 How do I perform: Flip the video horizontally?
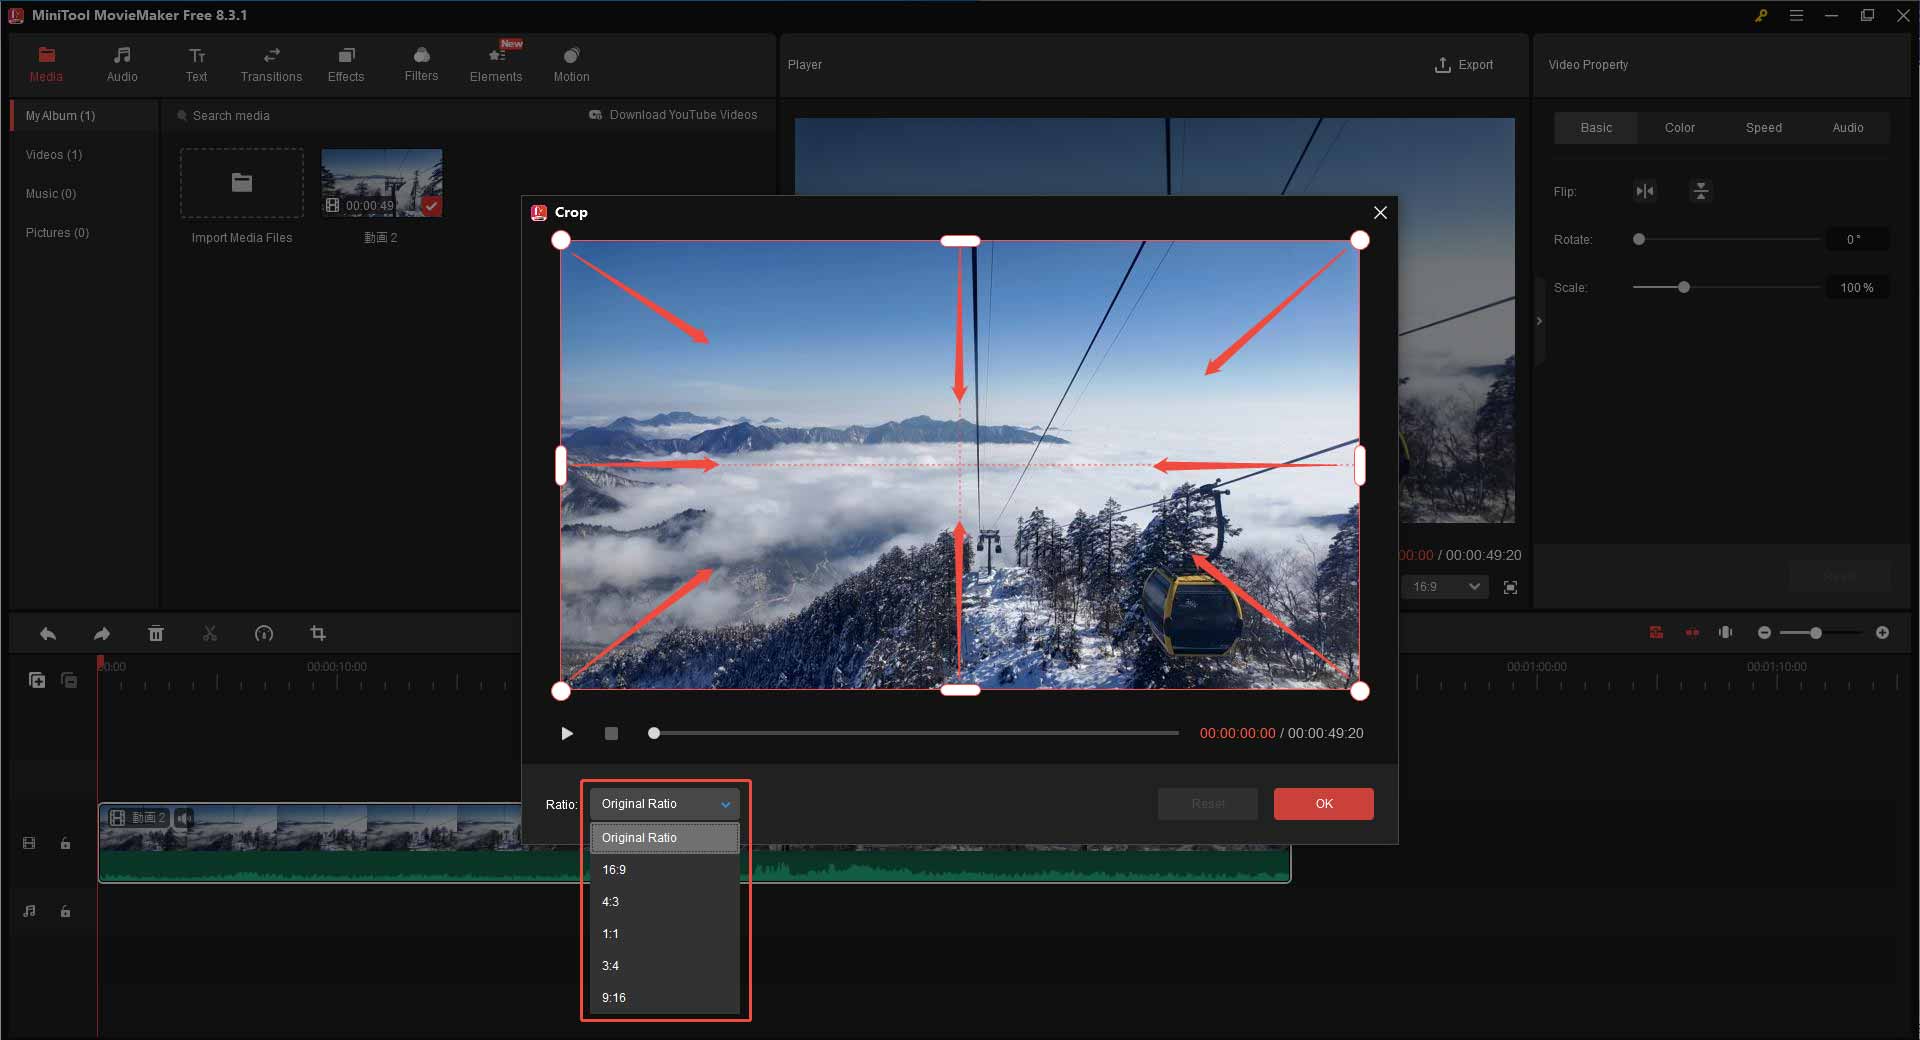pos(1645,191)
